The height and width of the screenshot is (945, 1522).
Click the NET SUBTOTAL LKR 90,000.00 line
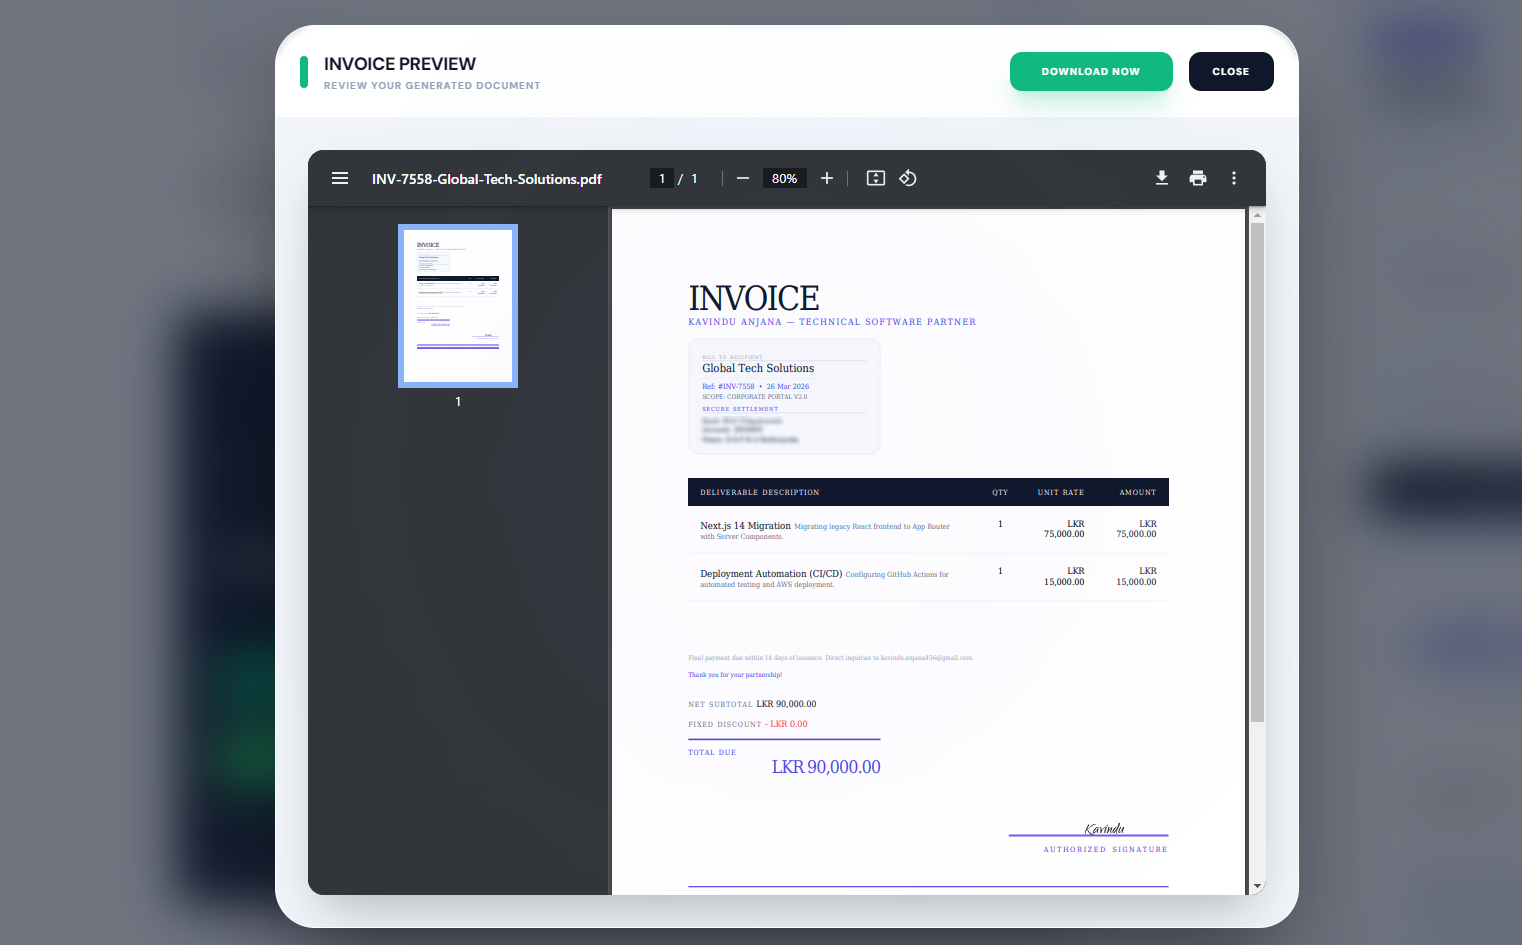pos(752,704)
